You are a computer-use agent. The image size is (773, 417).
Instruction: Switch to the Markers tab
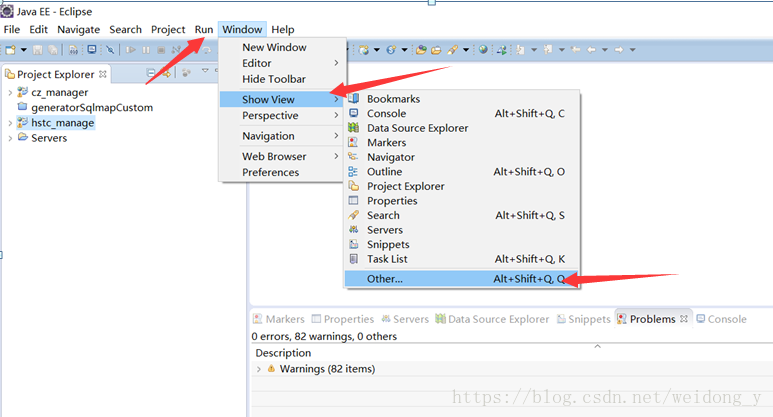[279, 319]
